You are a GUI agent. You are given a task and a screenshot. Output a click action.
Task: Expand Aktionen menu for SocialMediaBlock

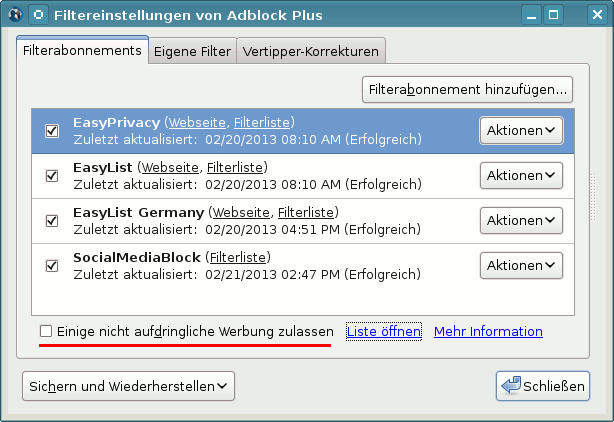tap(521, 265)
